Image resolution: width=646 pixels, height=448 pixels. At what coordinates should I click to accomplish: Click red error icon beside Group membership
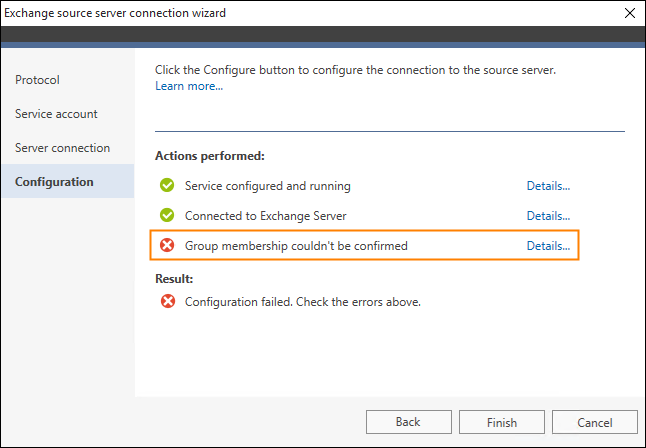[167, 245]
